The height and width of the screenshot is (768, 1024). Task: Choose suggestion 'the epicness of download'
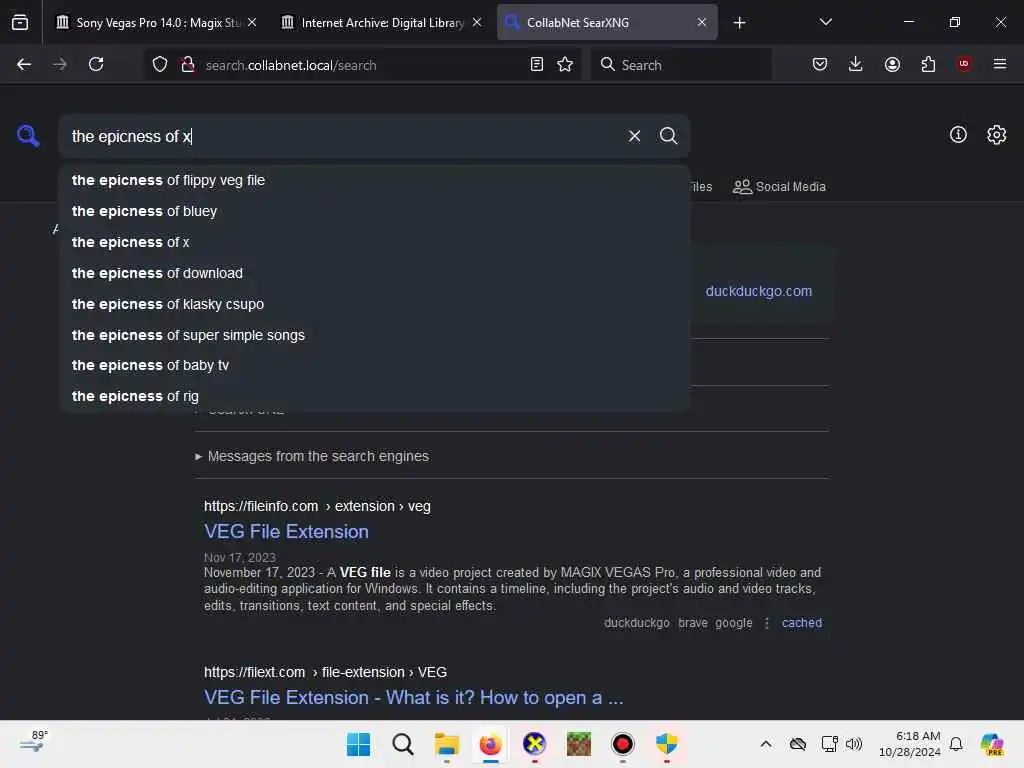pyautogui.click(x=374, y=273)
